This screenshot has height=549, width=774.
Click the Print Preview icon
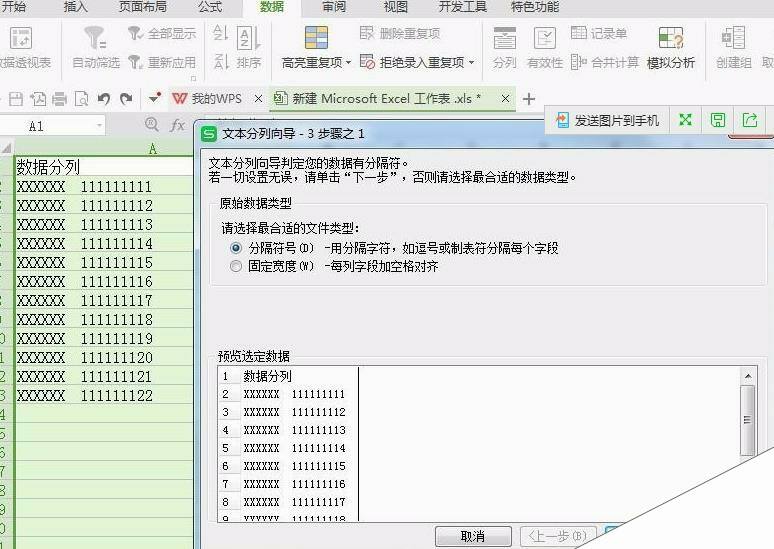click(x=81, y=99)
